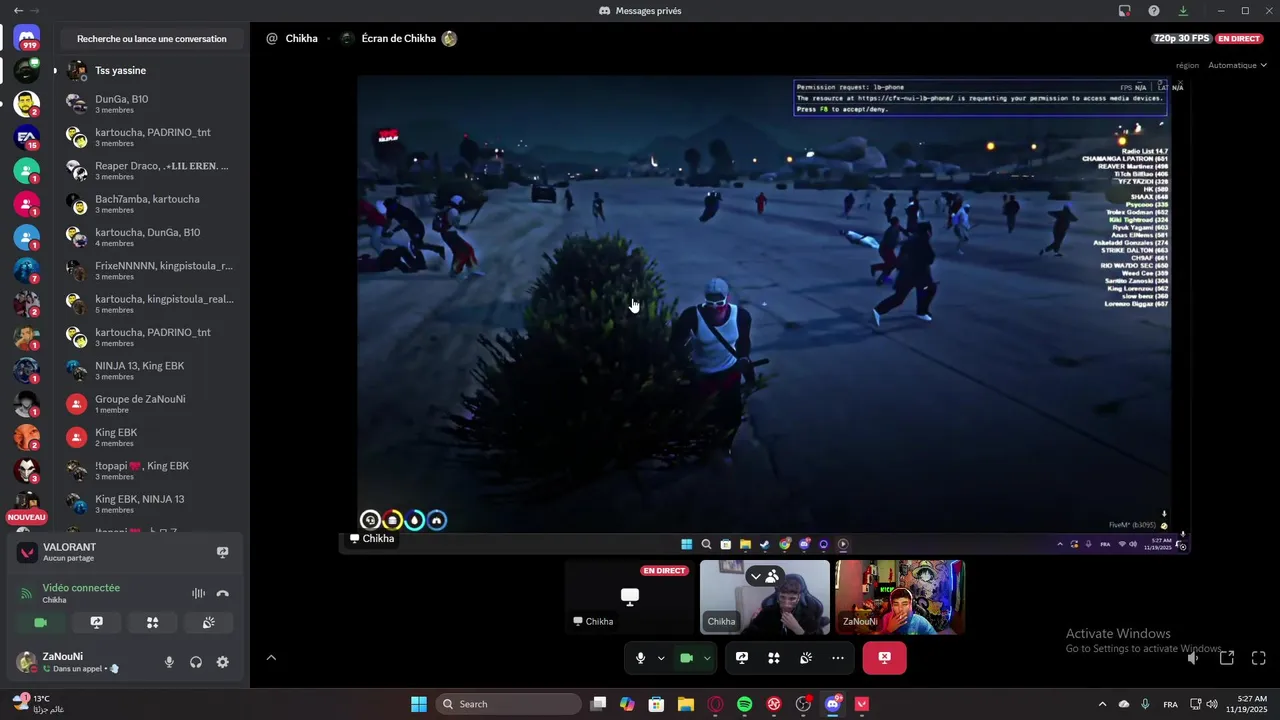
Task: Open NINJA 13, King EBK group
Action: [x=150, y=370]
